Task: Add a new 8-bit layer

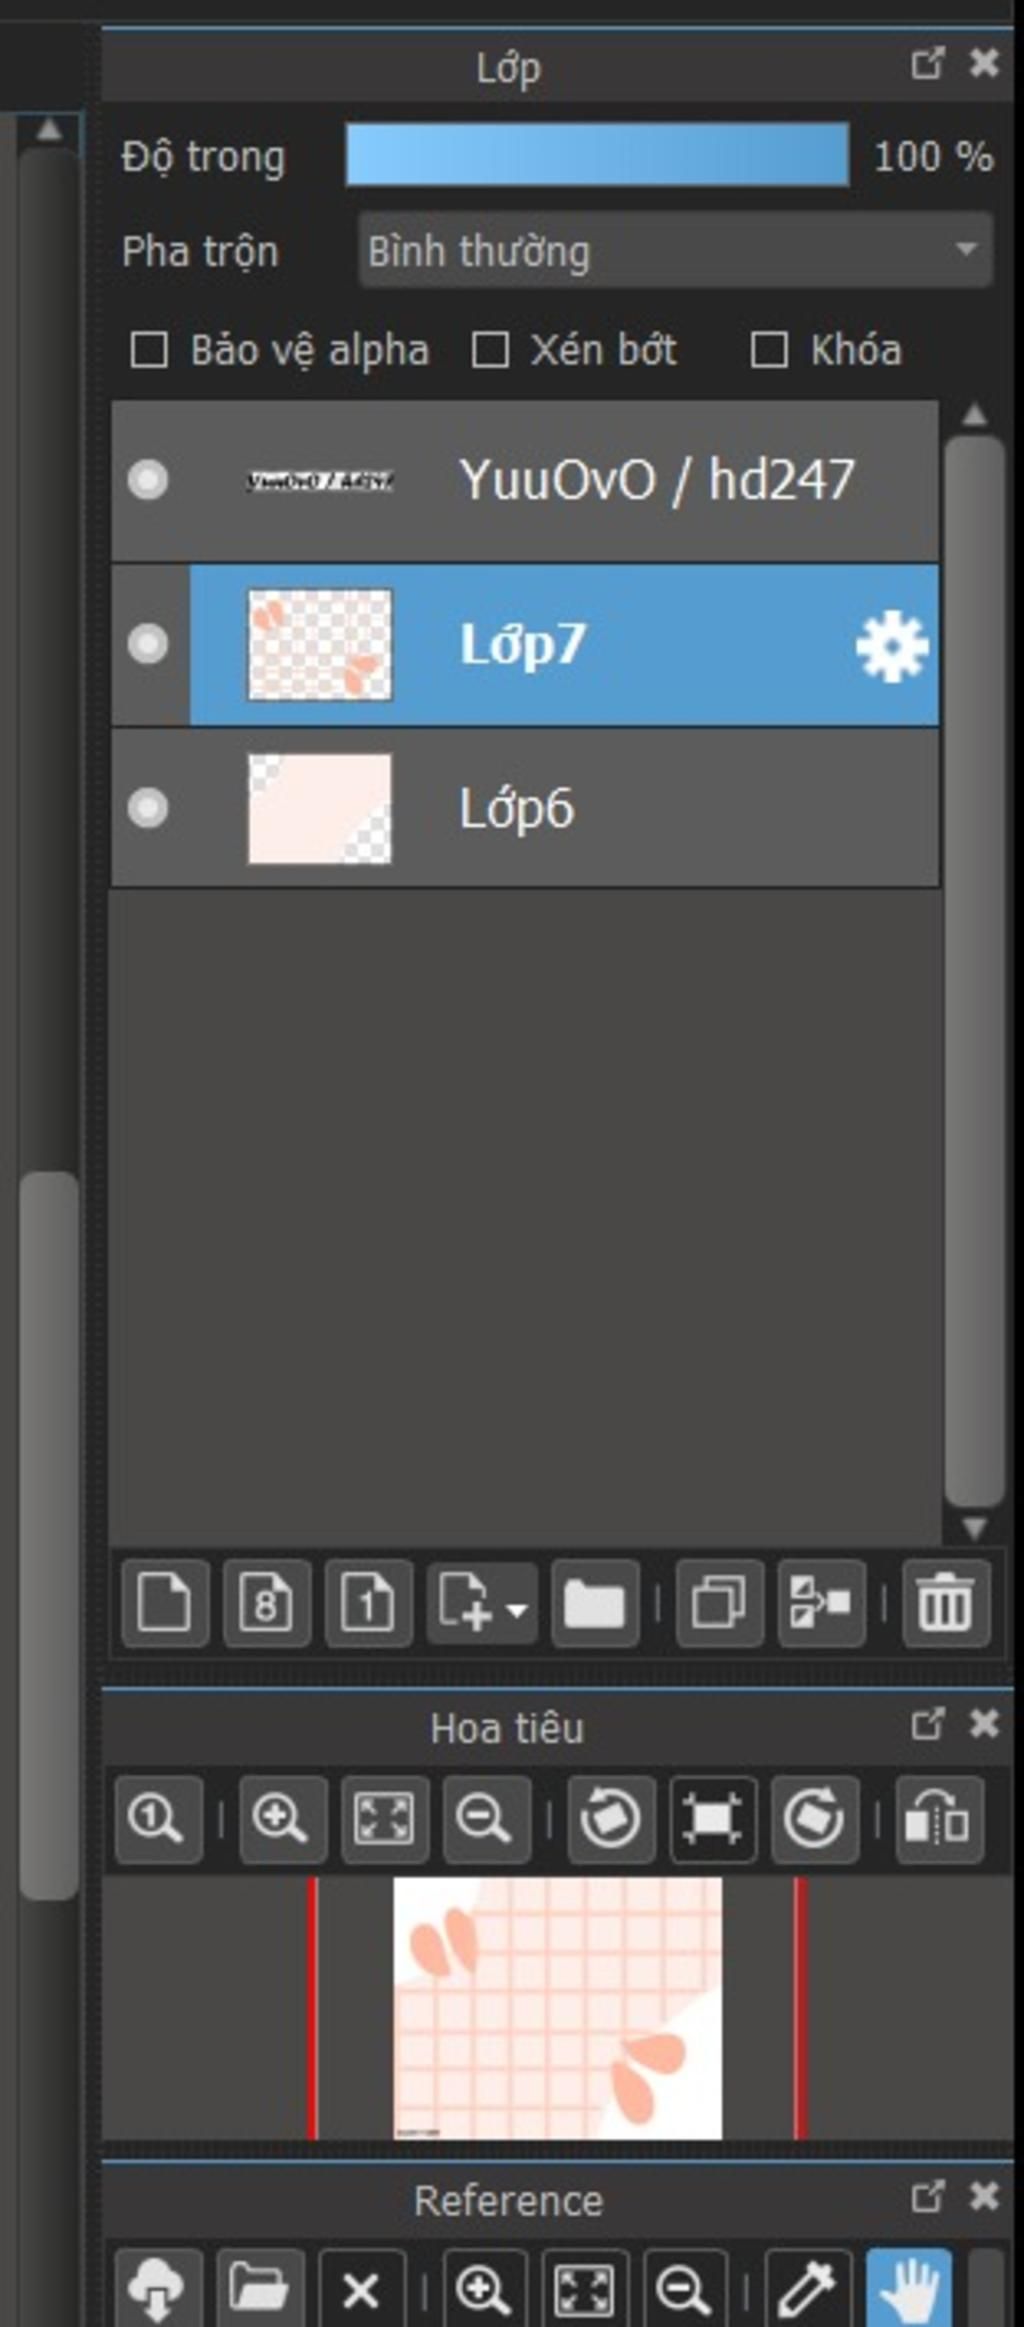Action: coord(266,1602)
